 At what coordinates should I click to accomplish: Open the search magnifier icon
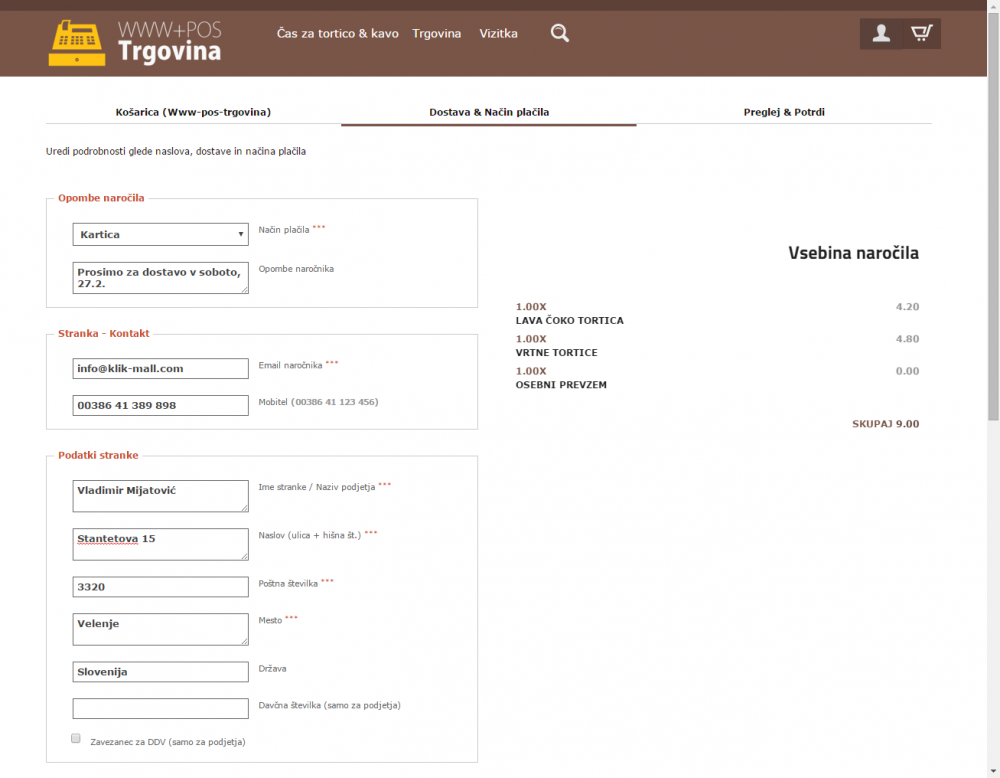(x=560, y=34)
